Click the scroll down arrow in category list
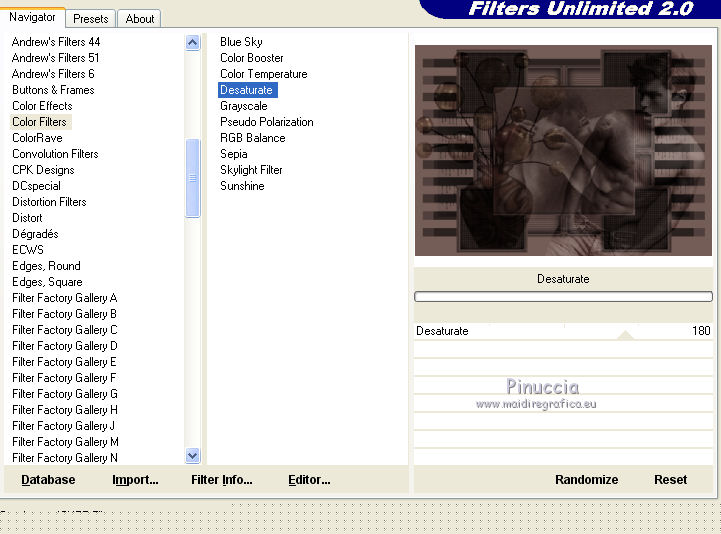Screen dimensions: 721x534 [193, 456]
